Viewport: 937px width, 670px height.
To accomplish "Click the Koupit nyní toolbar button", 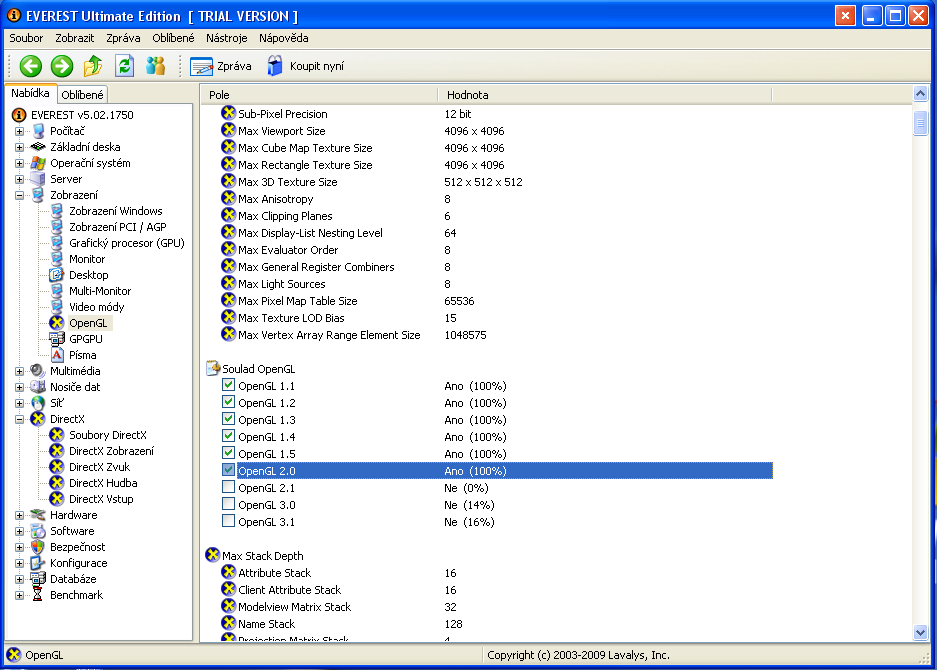I will 305,66.
